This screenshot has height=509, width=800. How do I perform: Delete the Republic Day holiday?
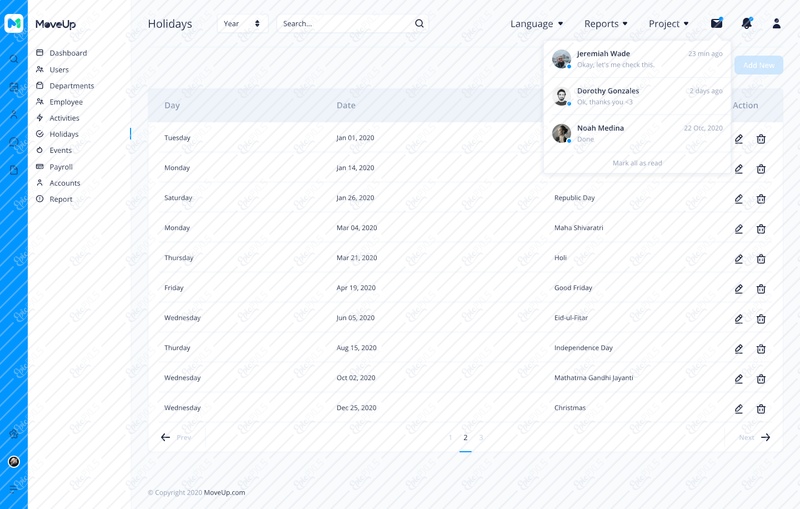761,199
